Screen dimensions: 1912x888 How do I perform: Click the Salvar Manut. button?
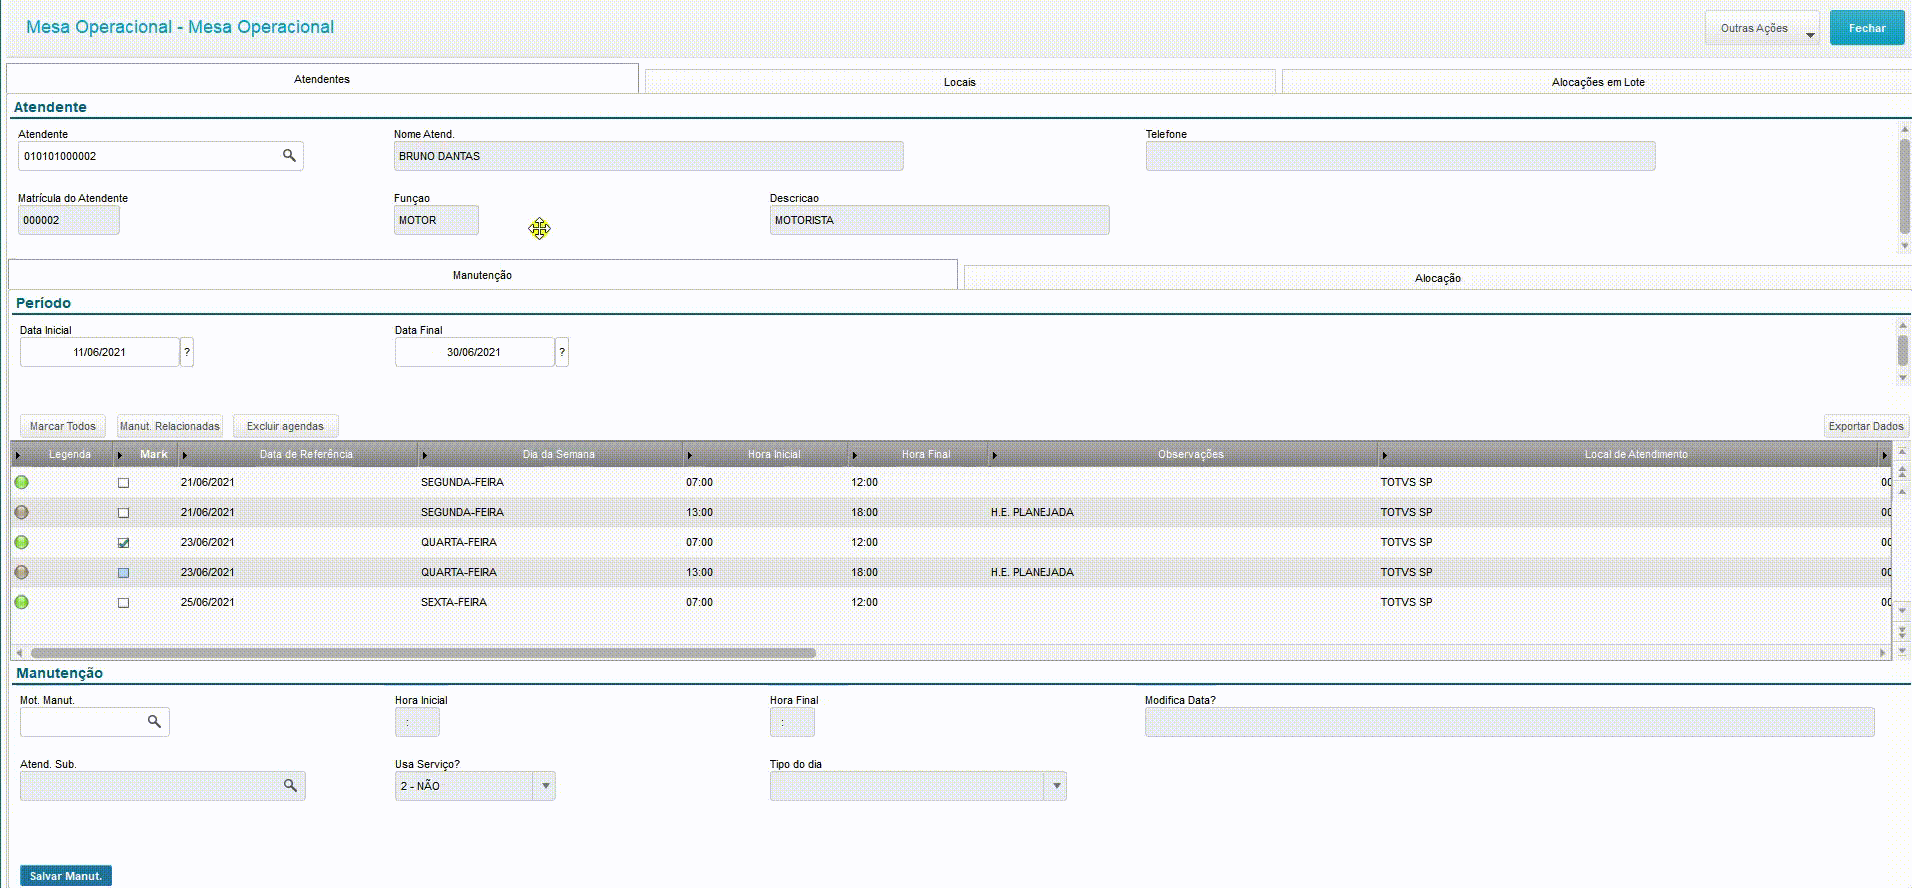pos(66,876)
